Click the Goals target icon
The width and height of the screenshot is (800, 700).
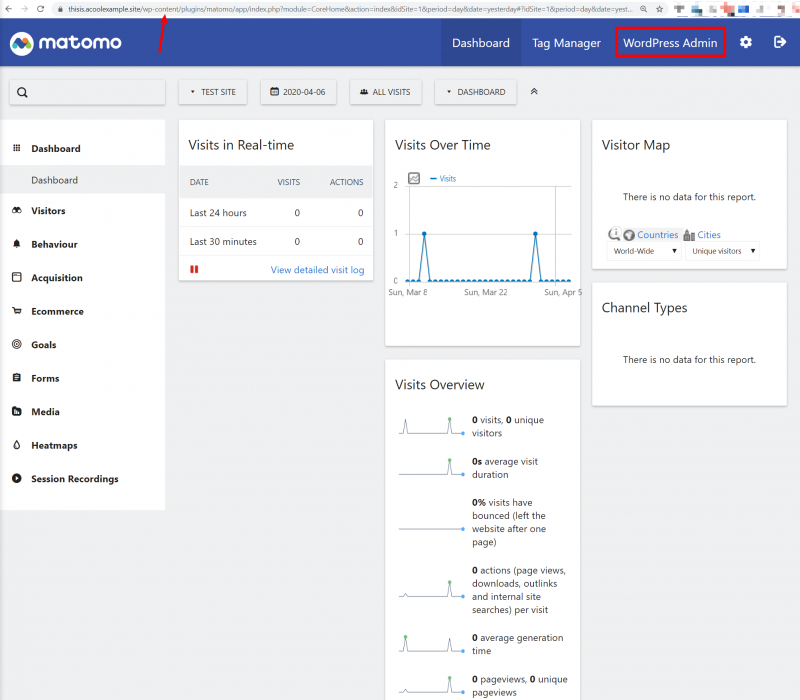[17, 344]
